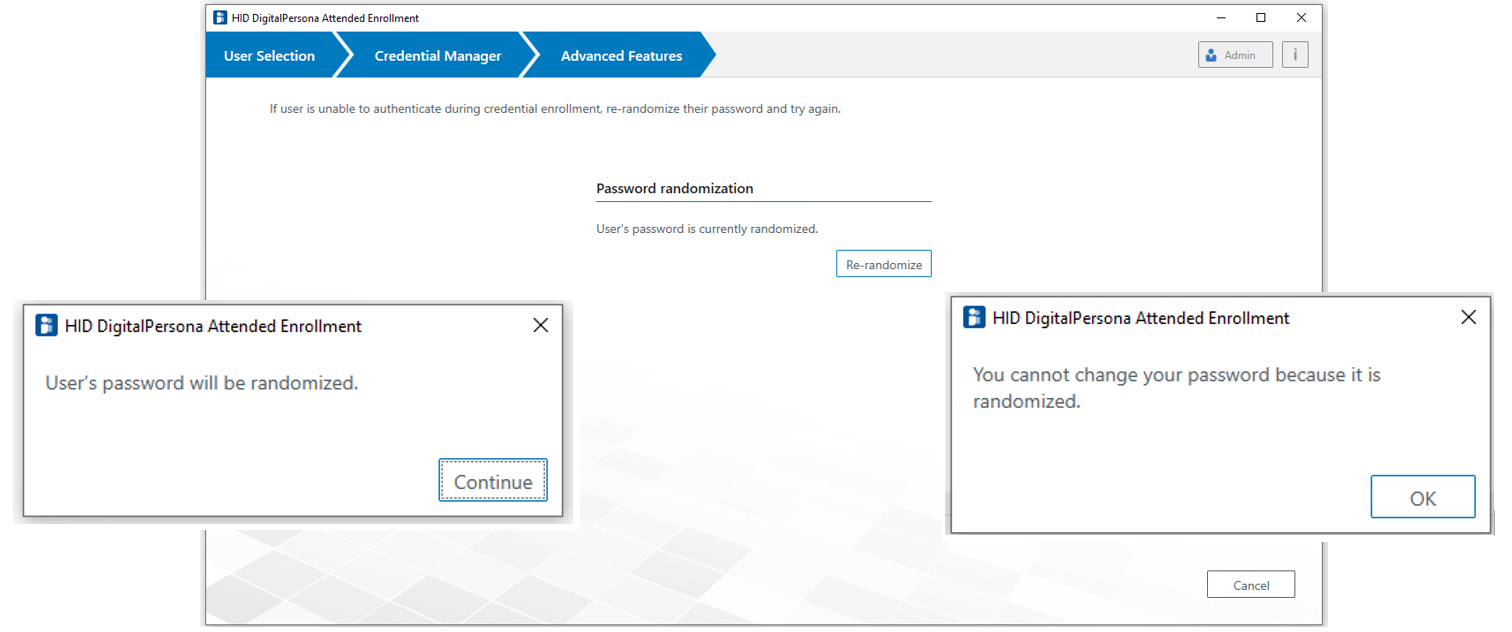The height and width of the screenshot is (632, 1512).
Task: Close the 'password will be randomized' dialog
Action: click(540, 326)
